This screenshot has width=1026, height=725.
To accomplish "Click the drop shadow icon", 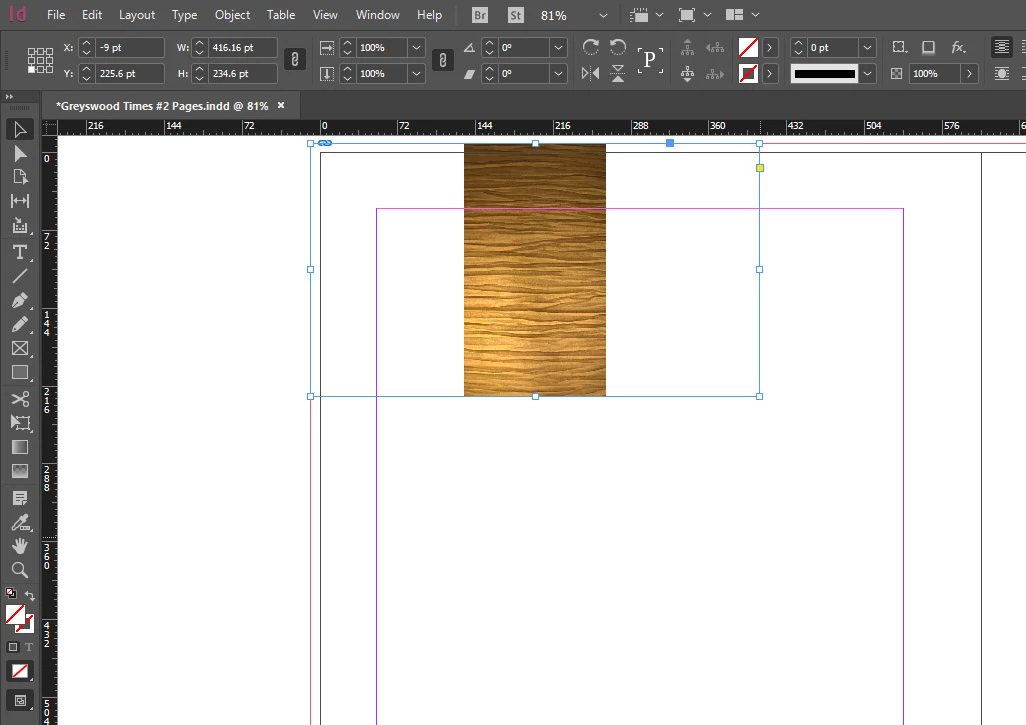I will pos(928,47).
